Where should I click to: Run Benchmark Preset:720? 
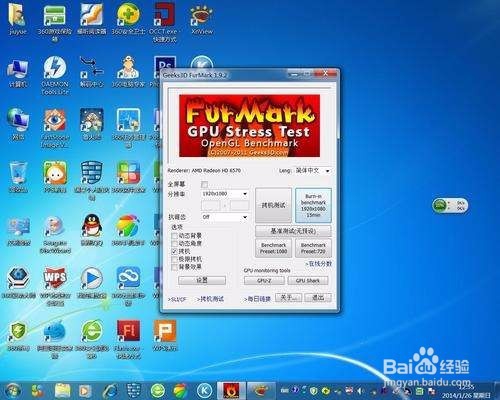point(313,248)
